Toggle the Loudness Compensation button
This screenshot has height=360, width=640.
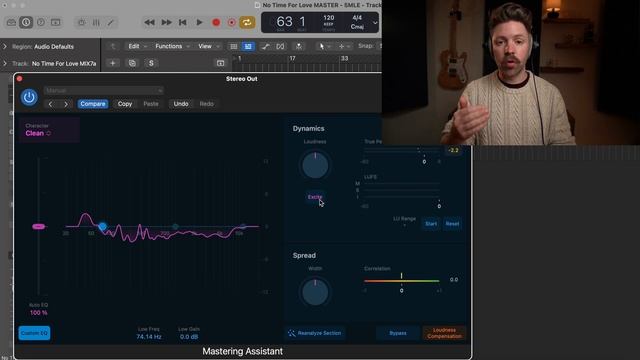point(444,333)
